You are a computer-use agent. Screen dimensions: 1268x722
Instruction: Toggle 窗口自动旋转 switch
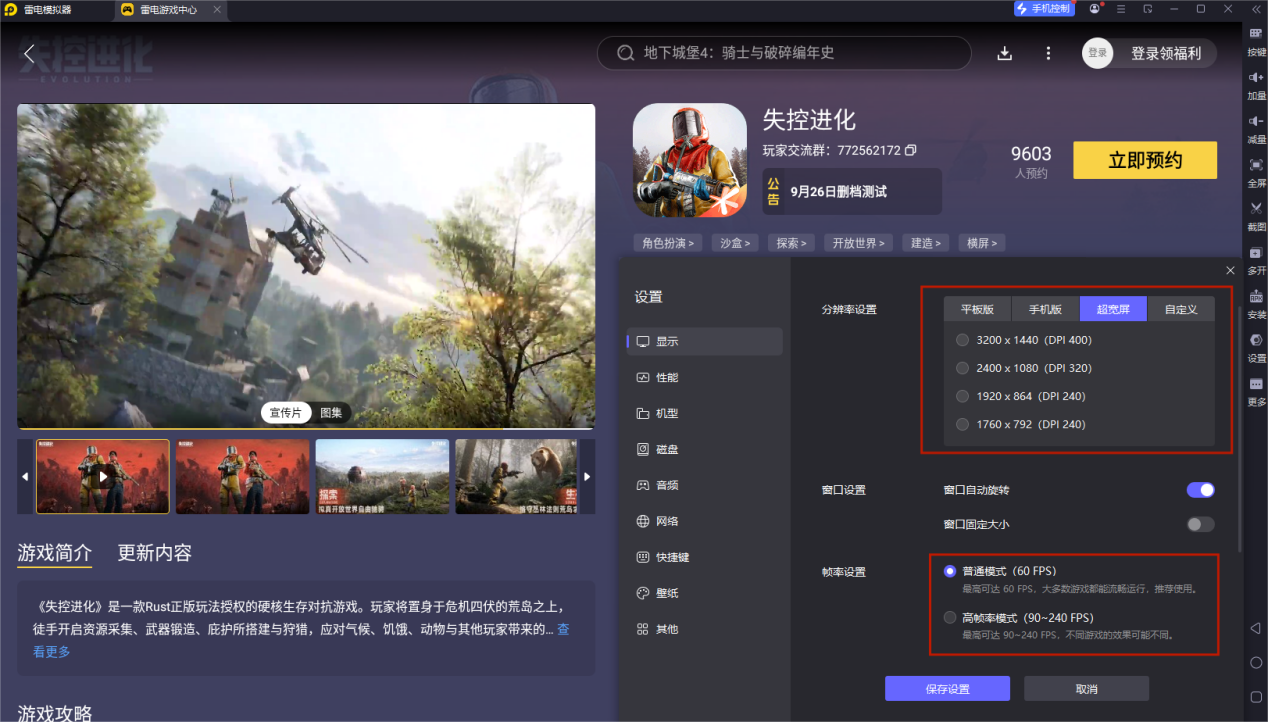pyautogui.click(x=1200, y=490)
